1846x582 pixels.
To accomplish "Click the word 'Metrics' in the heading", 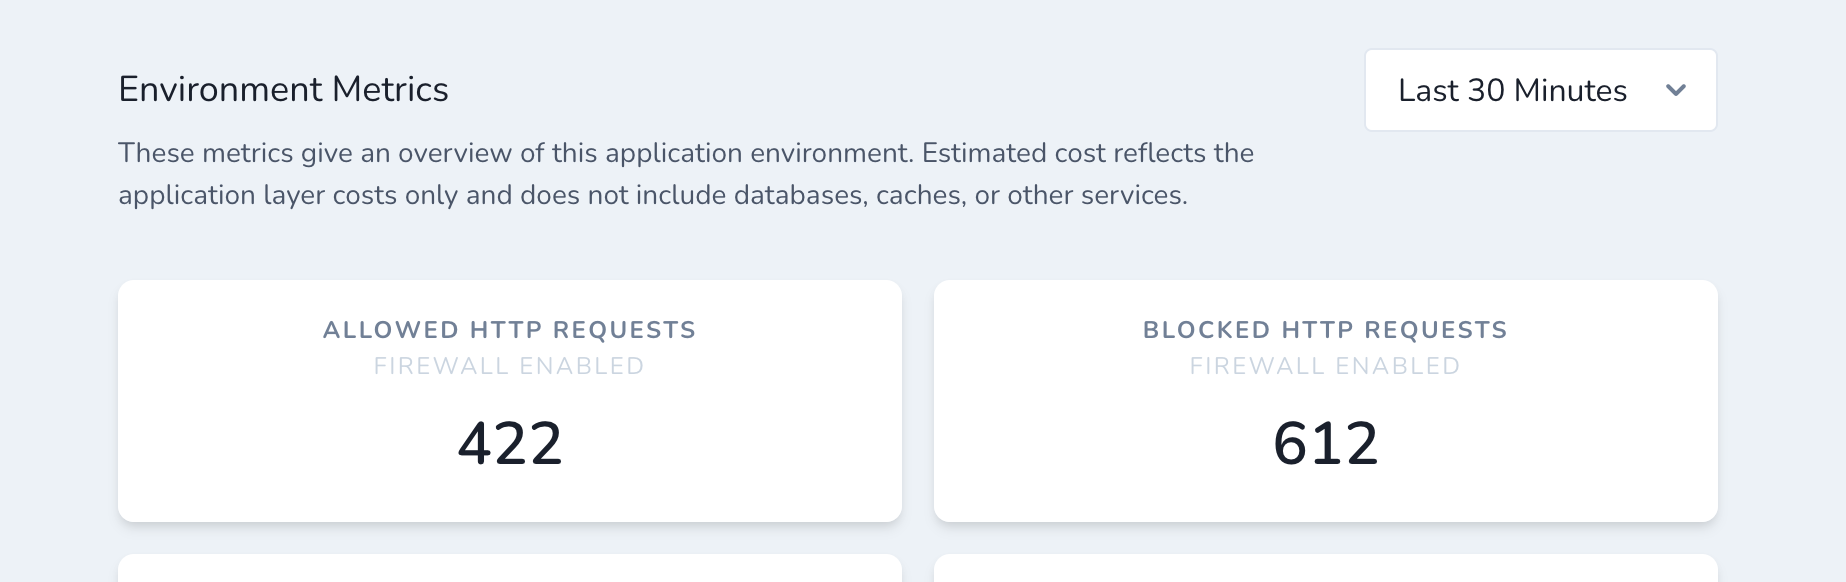I will 390,89.
